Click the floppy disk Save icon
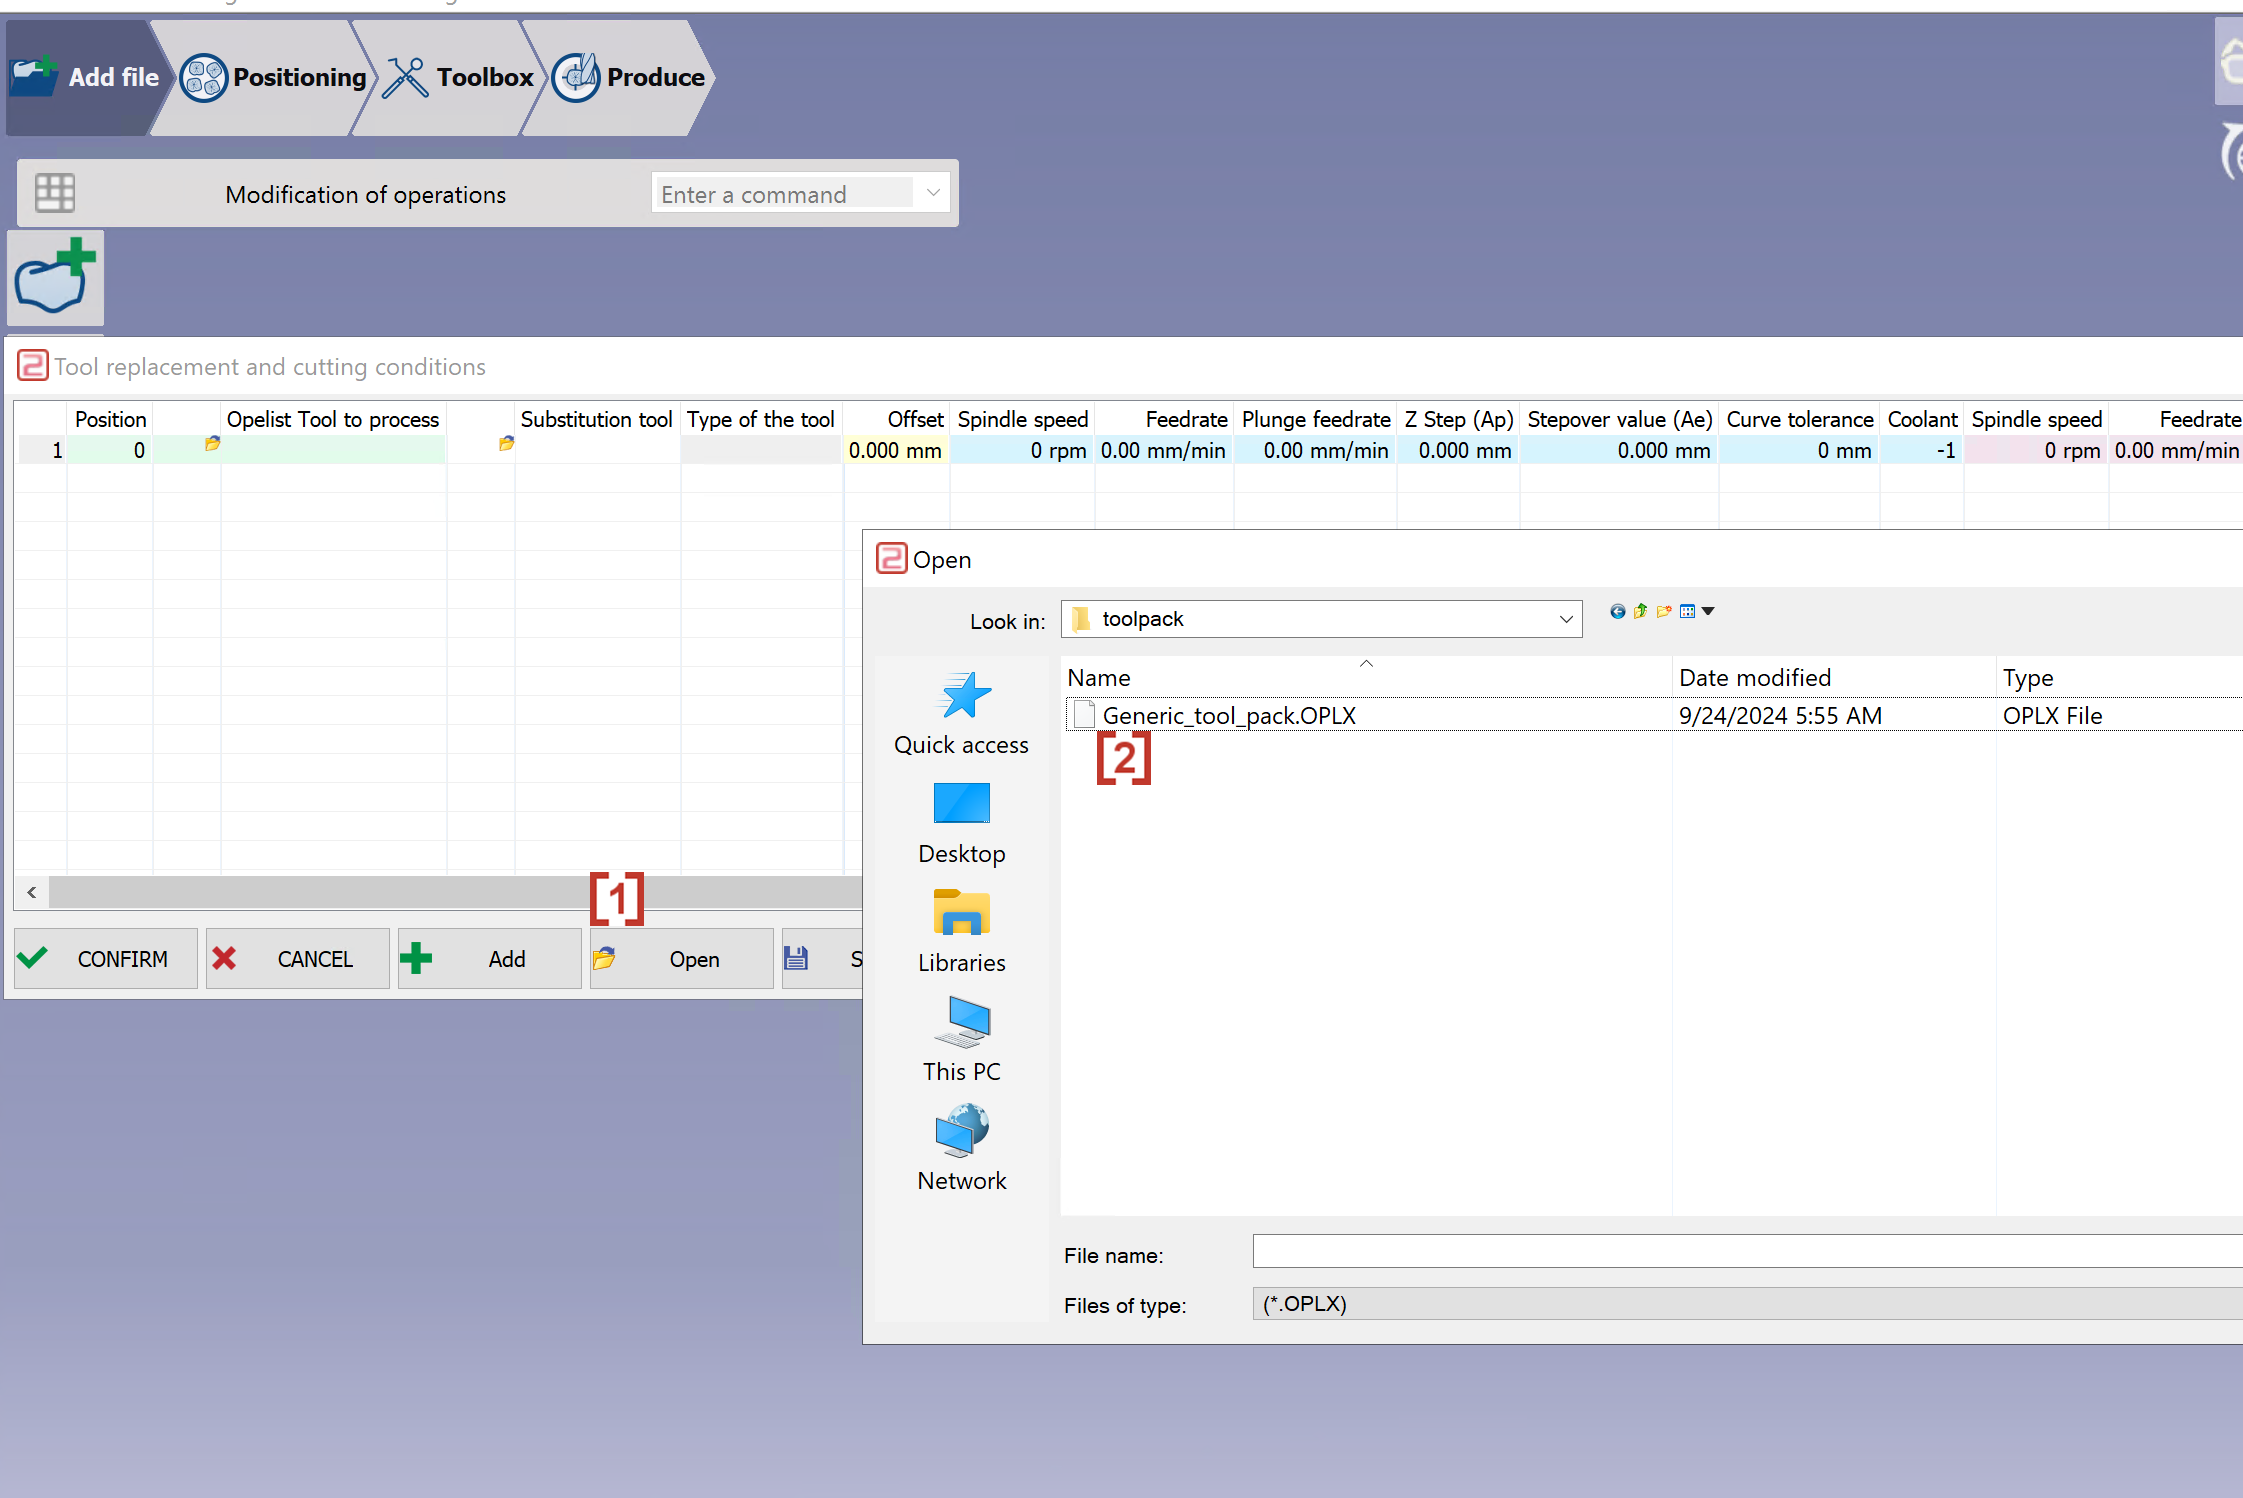This screenshot has height=1498, width=2243. click(796, 958)
